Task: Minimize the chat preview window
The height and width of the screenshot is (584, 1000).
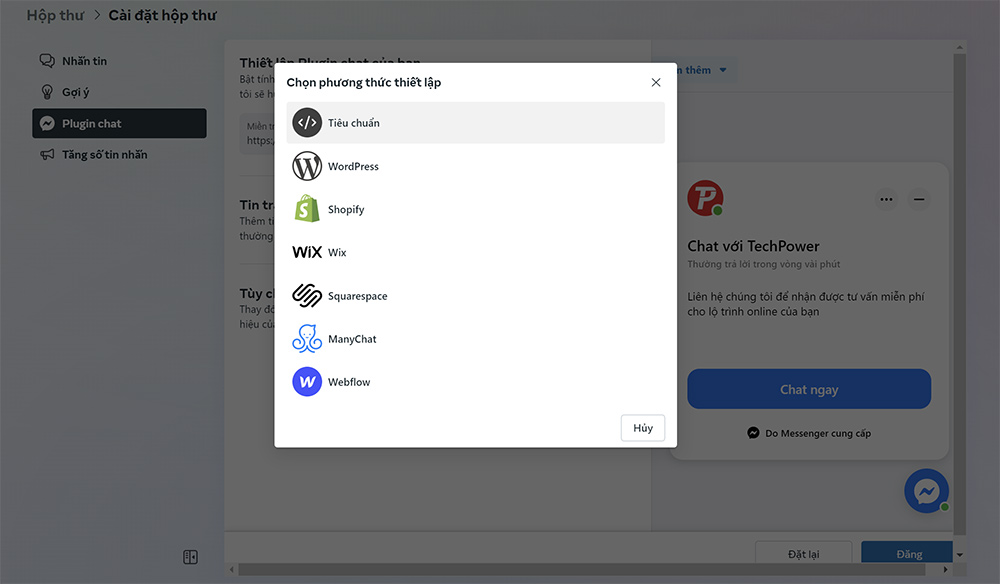Action: coord(919,199)
